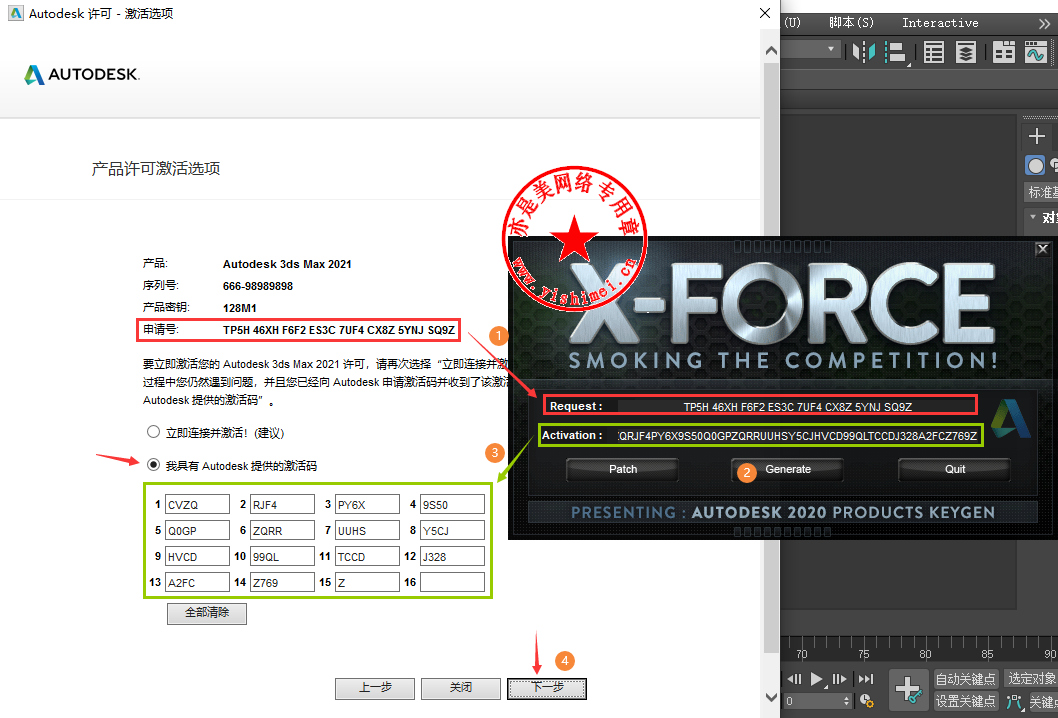Click the Quit button in X-Force
Viewport: 1058px width, 718px height.
[x=954, y=469]
